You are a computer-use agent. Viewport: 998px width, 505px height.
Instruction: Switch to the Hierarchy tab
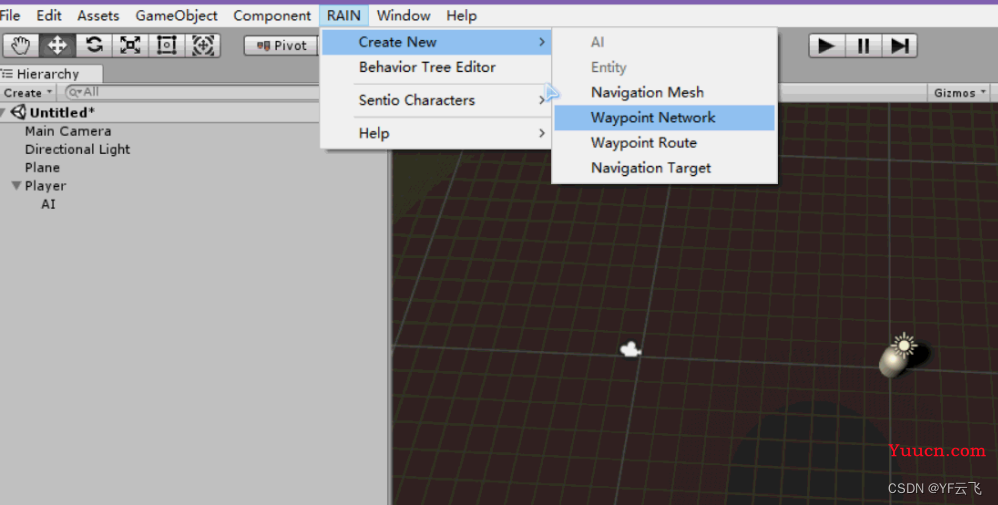point(51,74)
